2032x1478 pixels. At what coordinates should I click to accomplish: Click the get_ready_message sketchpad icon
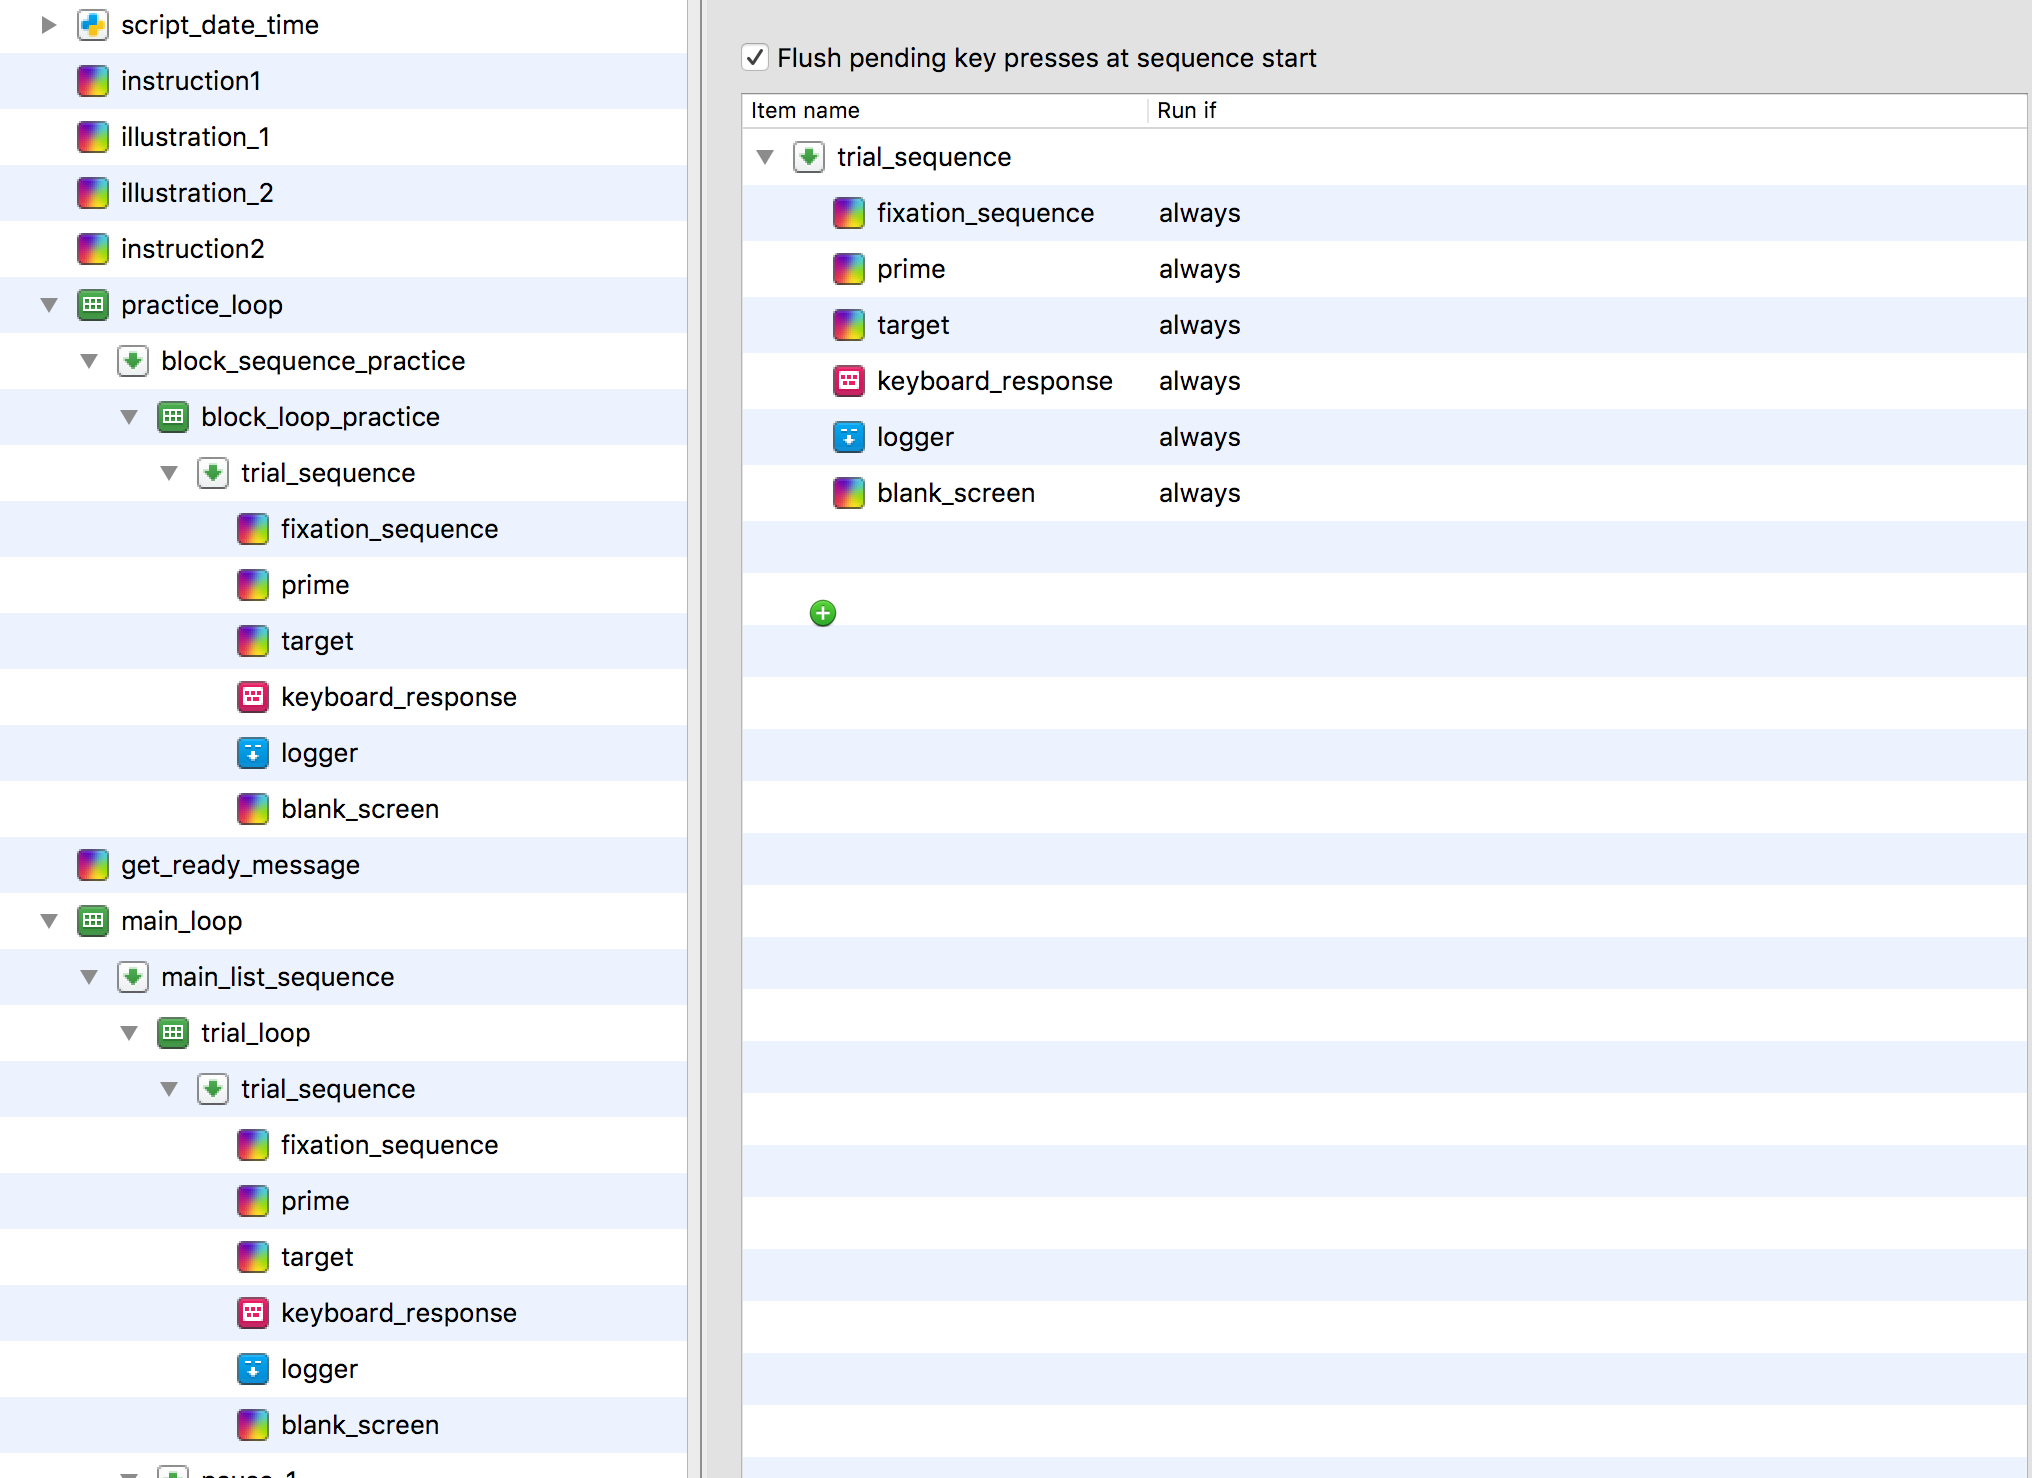[93, 865]
